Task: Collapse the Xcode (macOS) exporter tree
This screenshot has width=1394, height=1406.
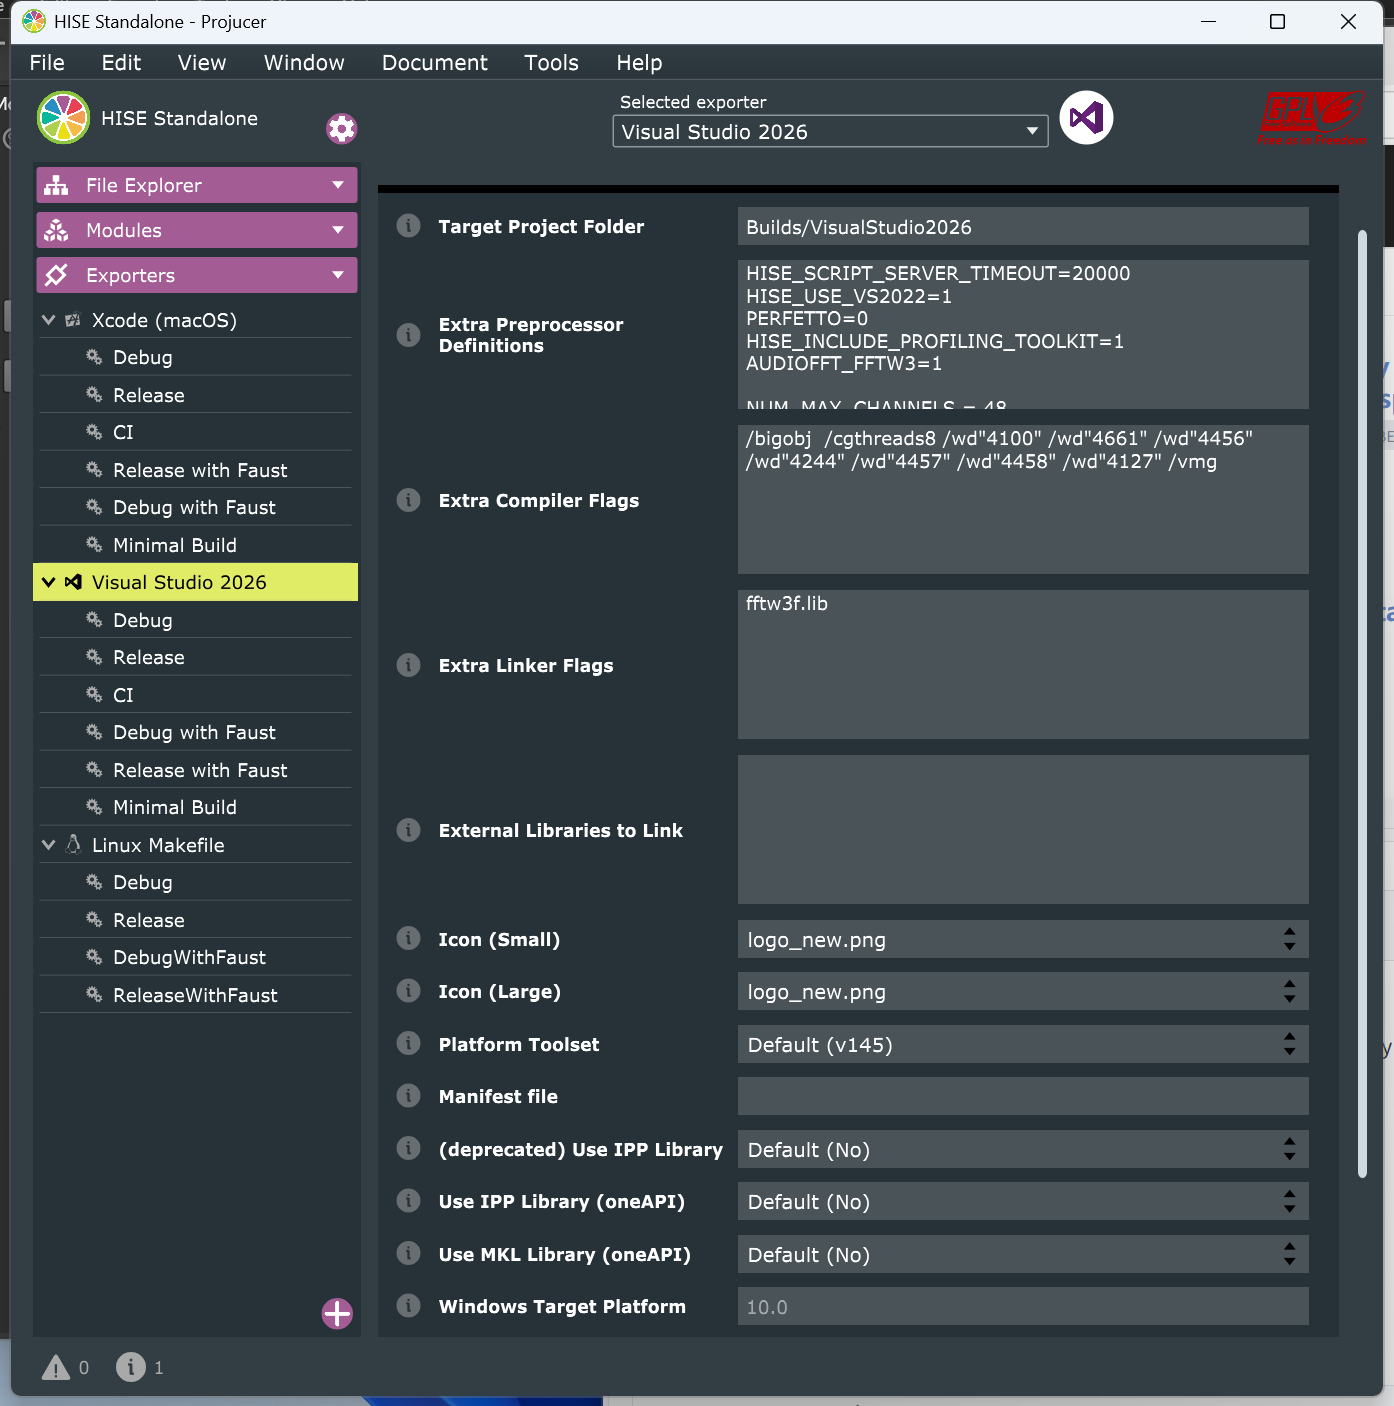Action: coord(48,320)
